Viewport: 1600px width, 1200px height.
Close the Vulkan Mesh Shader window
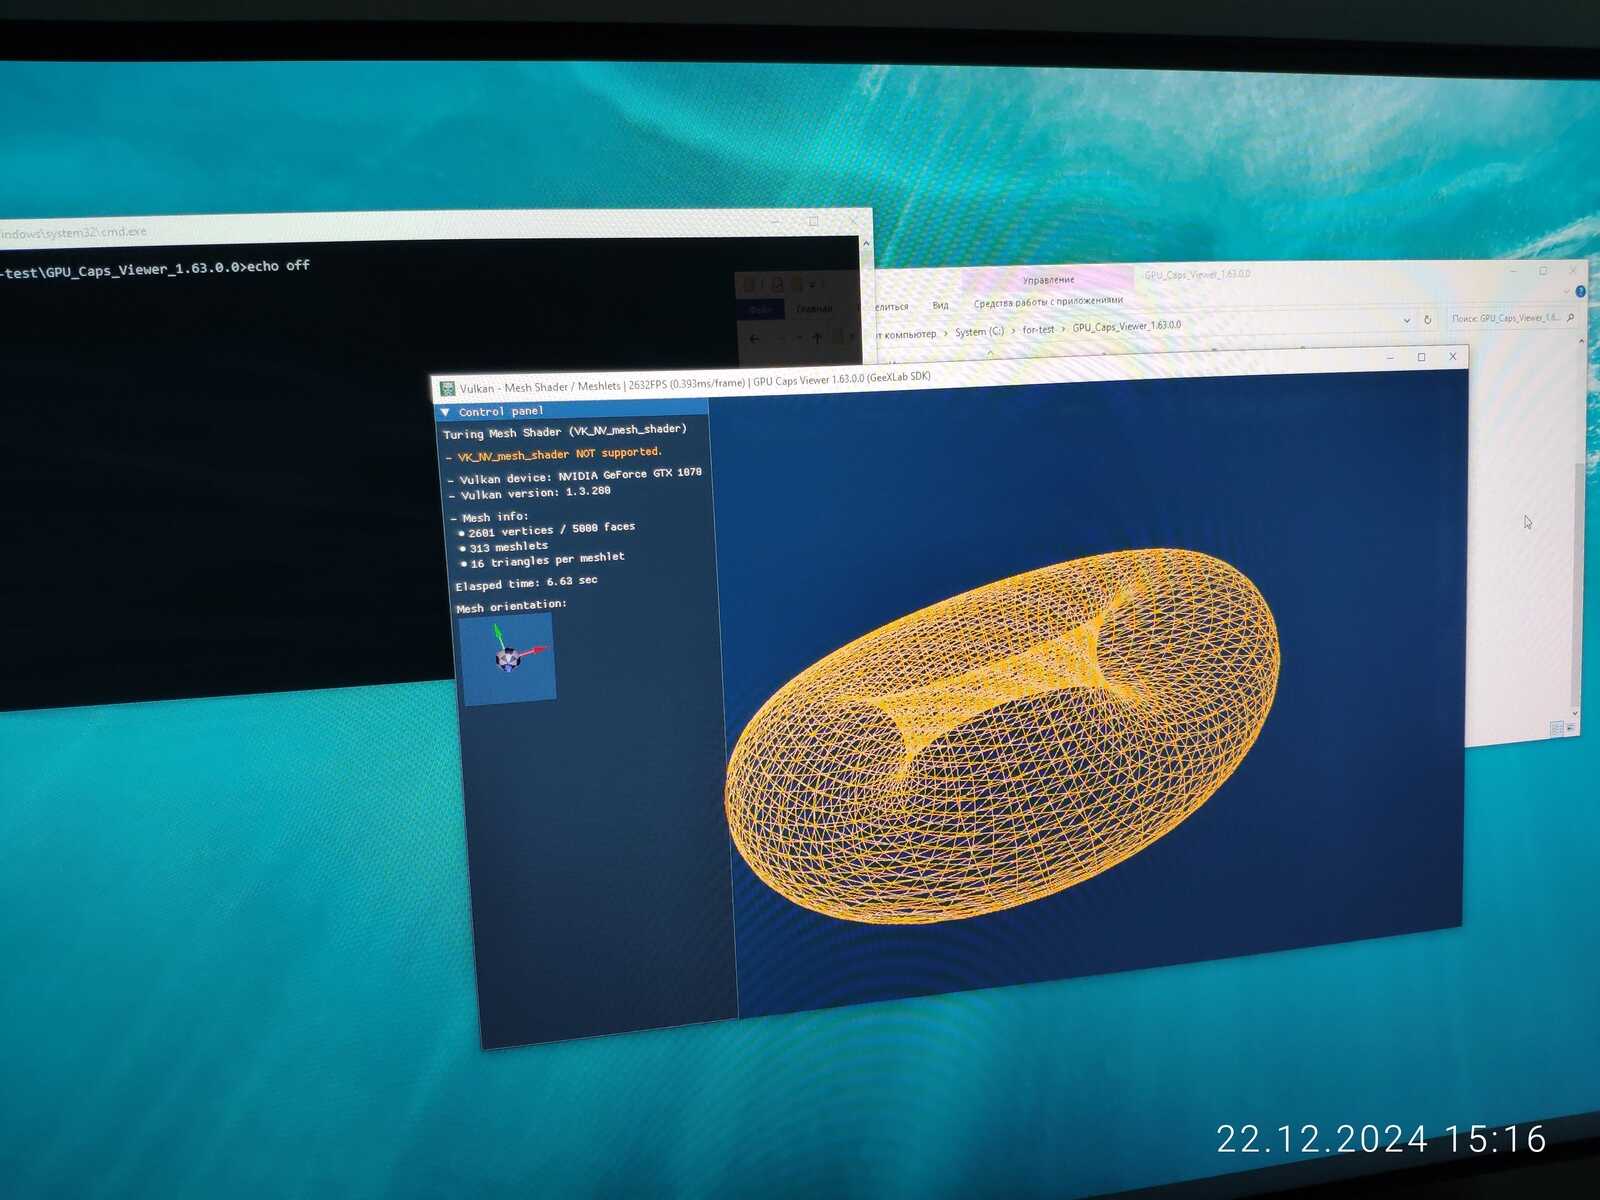[x=1453, y=356]
